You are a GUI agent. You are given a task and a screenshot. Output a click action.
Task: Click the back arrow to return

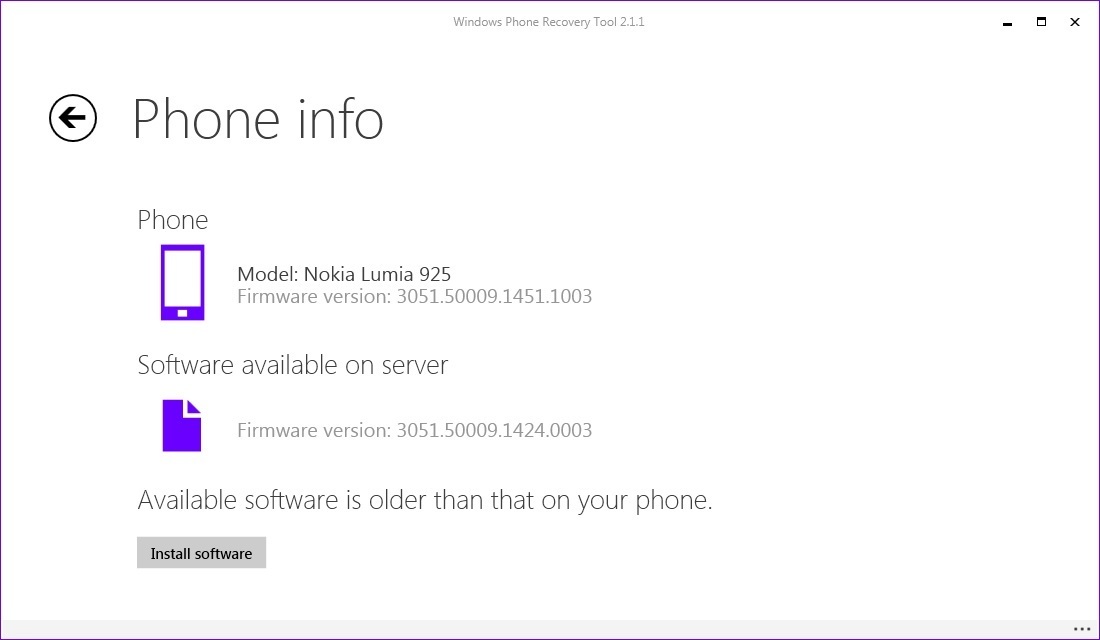pyautogui.click(x=72, y=119)
